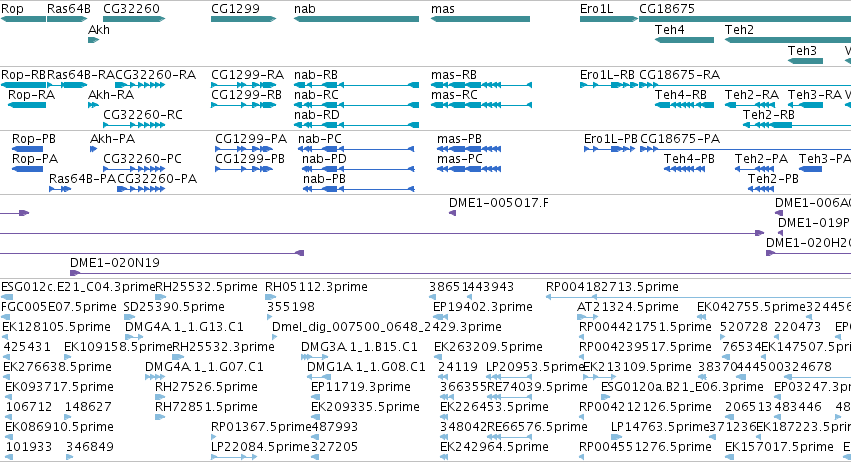Select the Rop gene feature label
The image size is (851, 462).
(12, 9)
